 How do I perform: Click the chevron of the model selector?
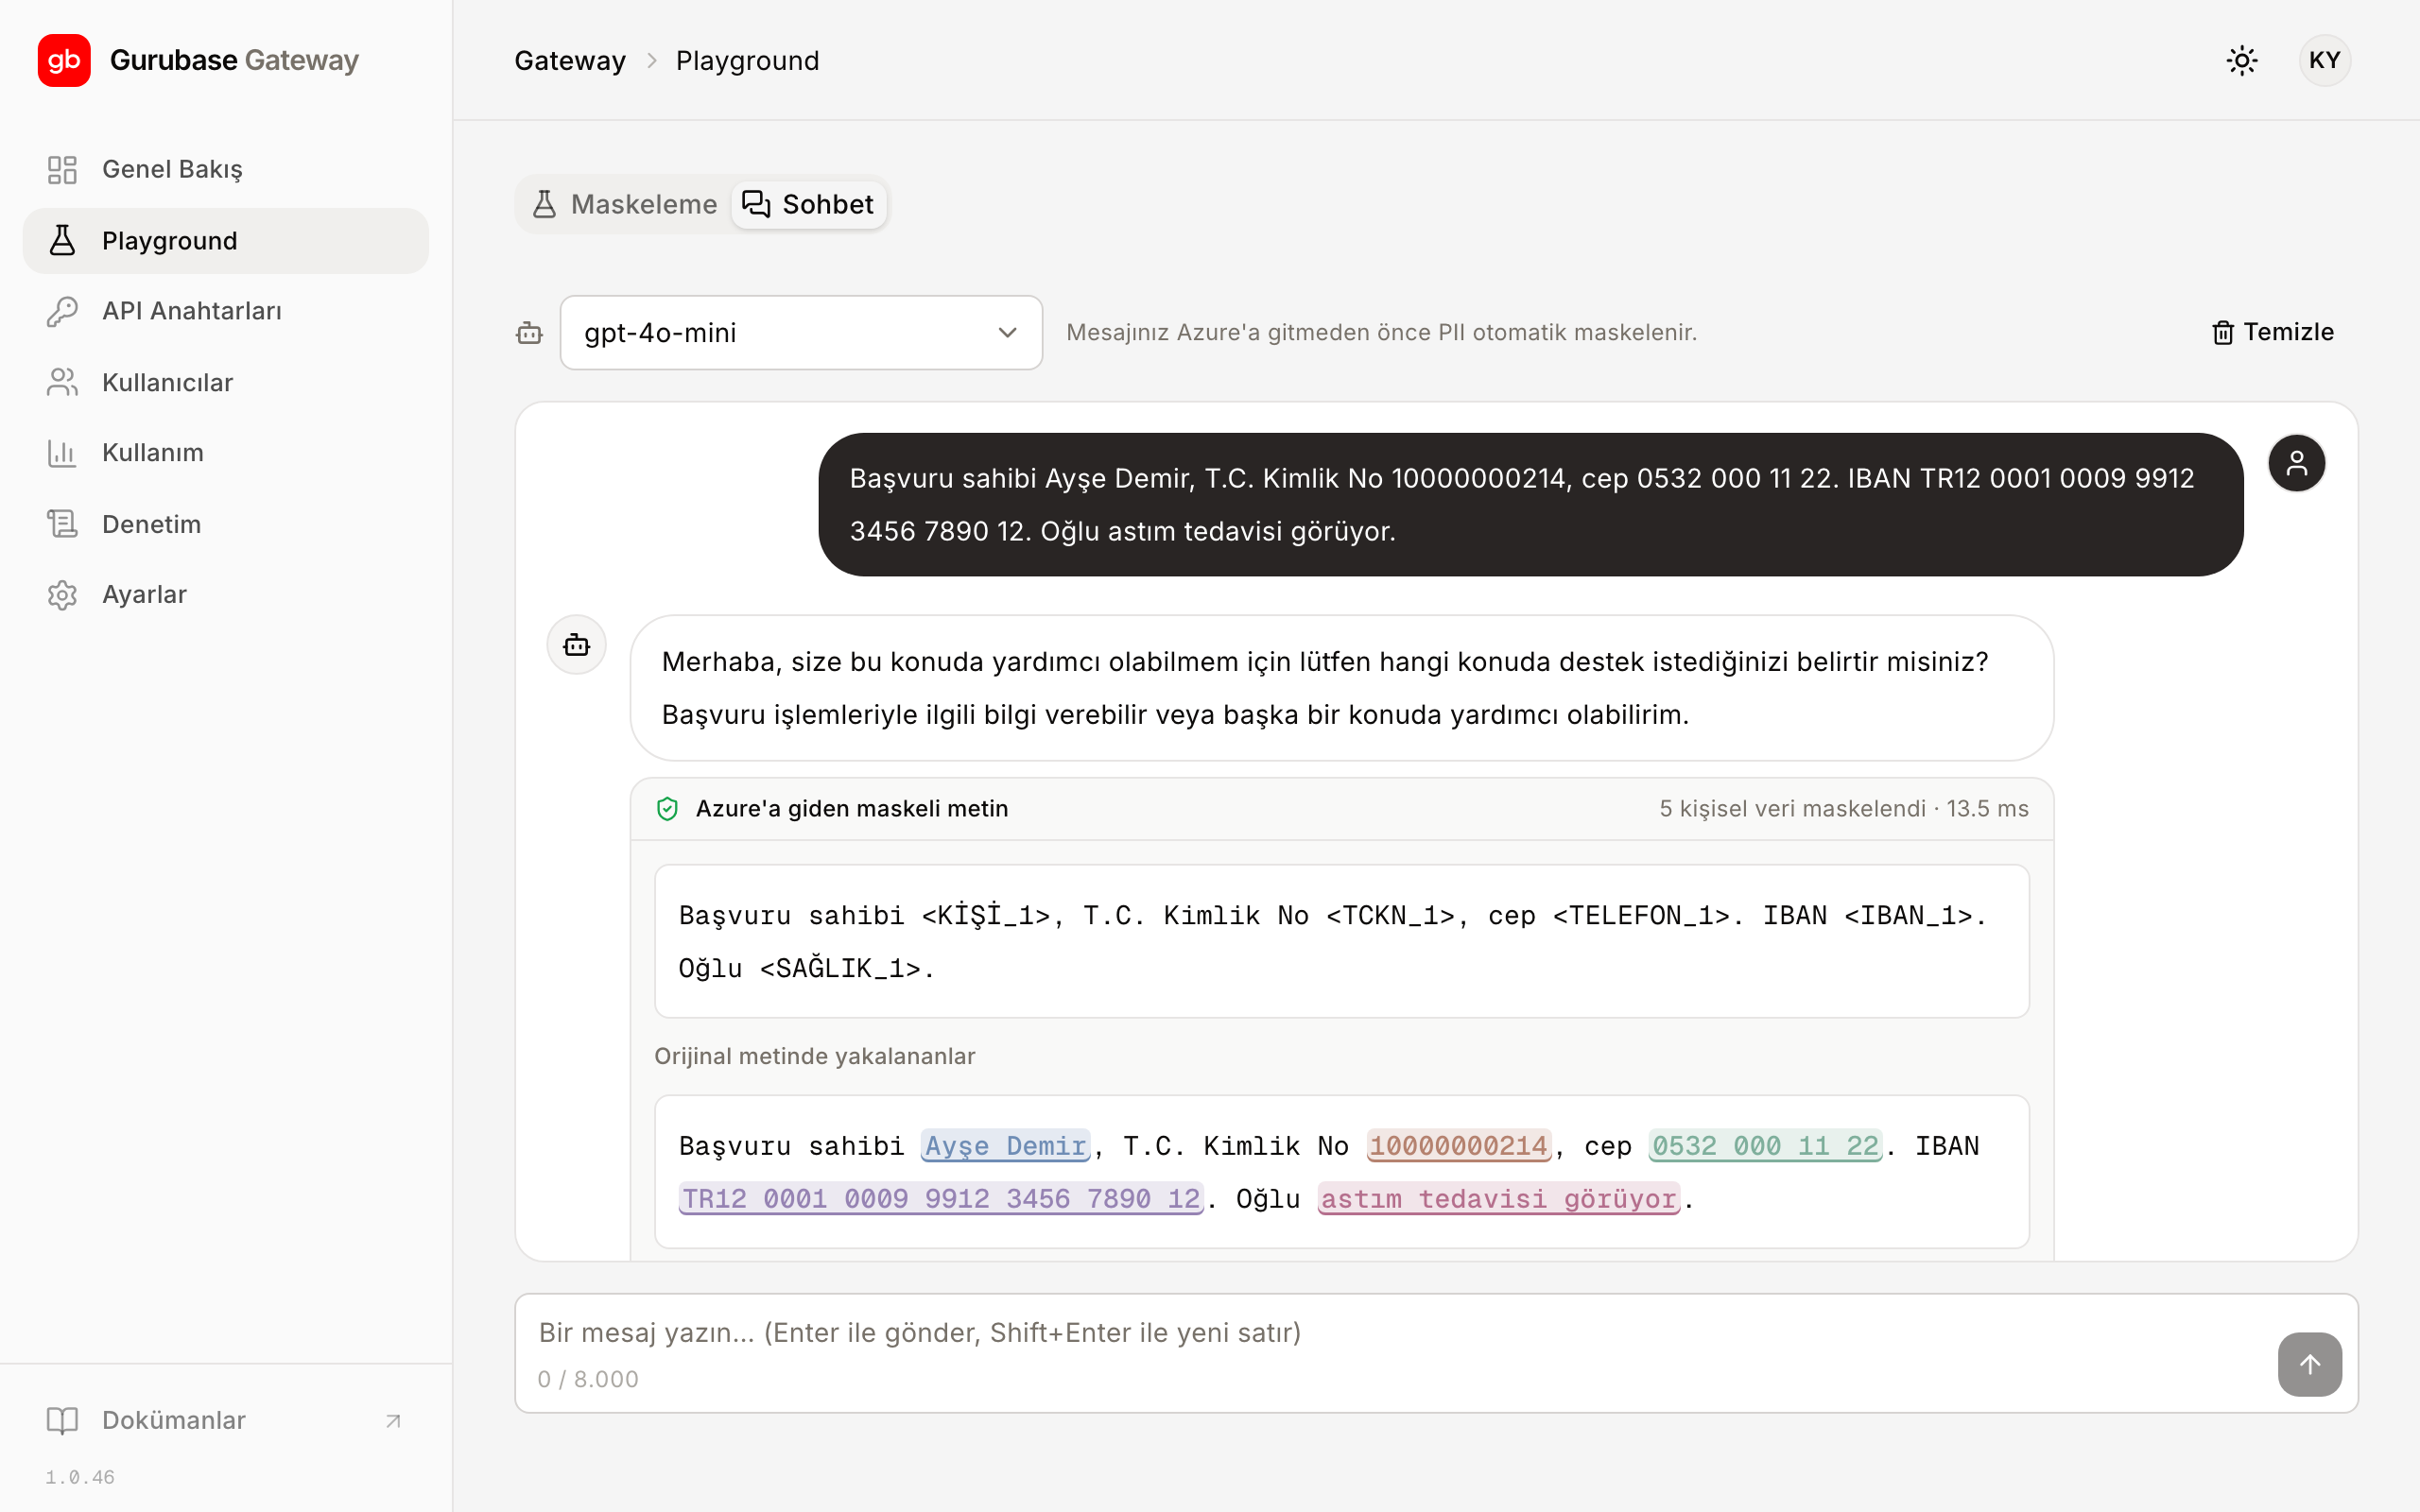click(1007, 333)
